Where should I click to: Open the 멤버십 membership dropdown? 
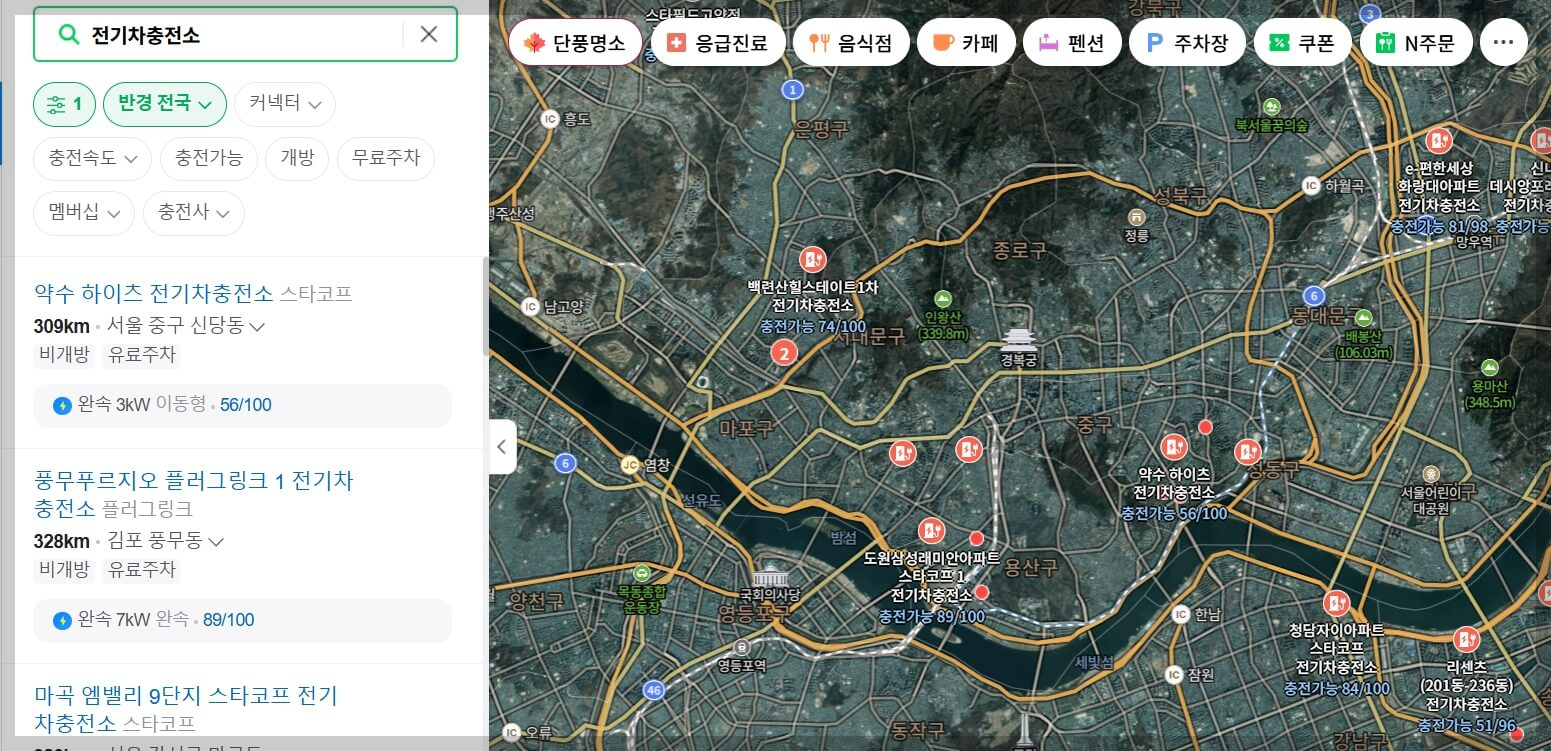tap(84, 213)
